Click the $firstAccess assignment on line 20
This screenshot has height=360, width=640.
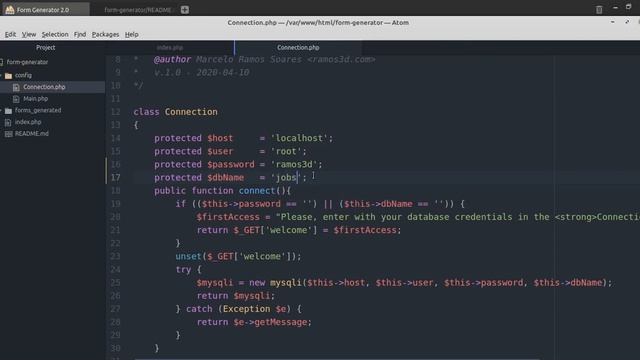pos(228,217)
